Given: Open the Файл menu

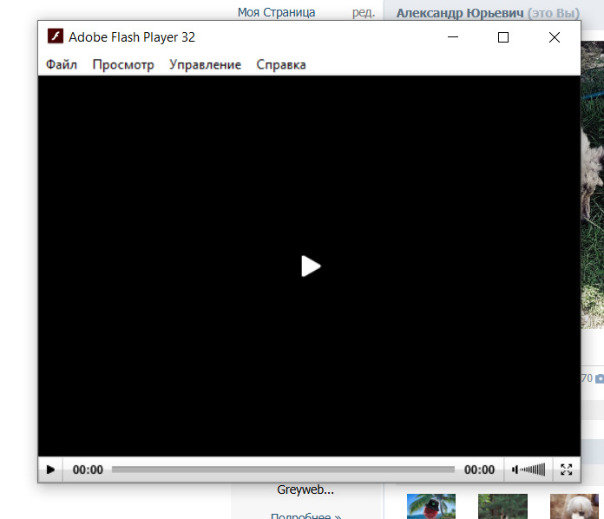Looking at the screenshot, I should pos(62,64).
